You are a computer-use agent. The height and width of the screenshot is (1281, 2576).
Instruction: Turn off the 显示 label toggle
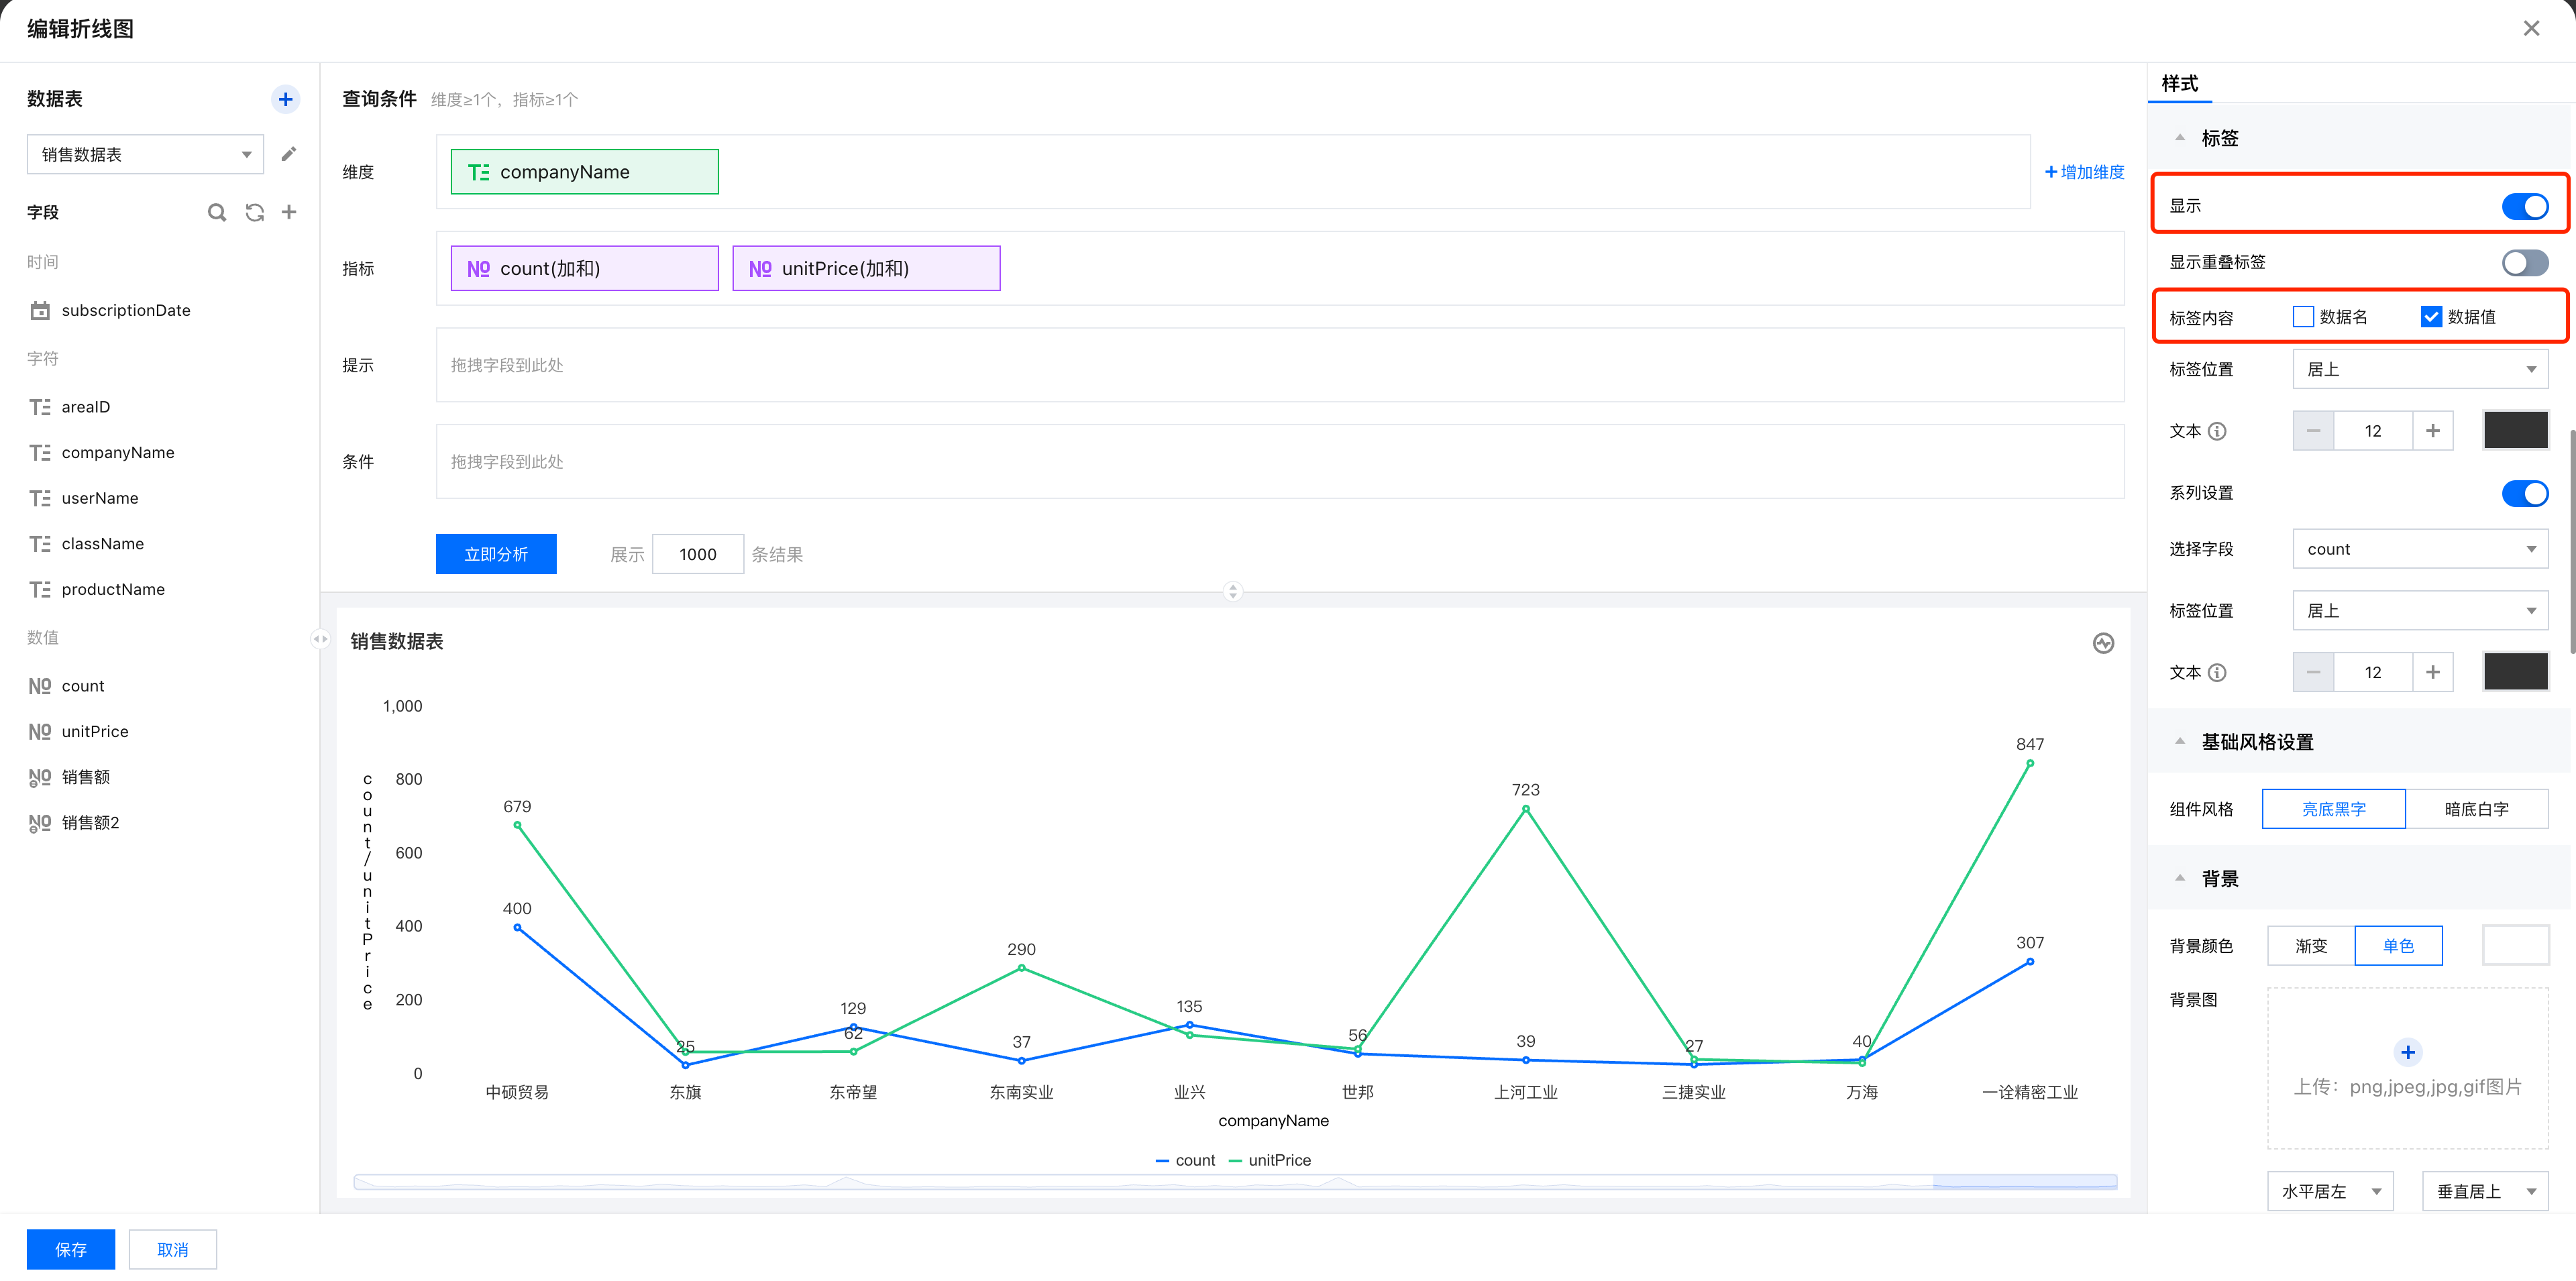[x=2524, y=206]
